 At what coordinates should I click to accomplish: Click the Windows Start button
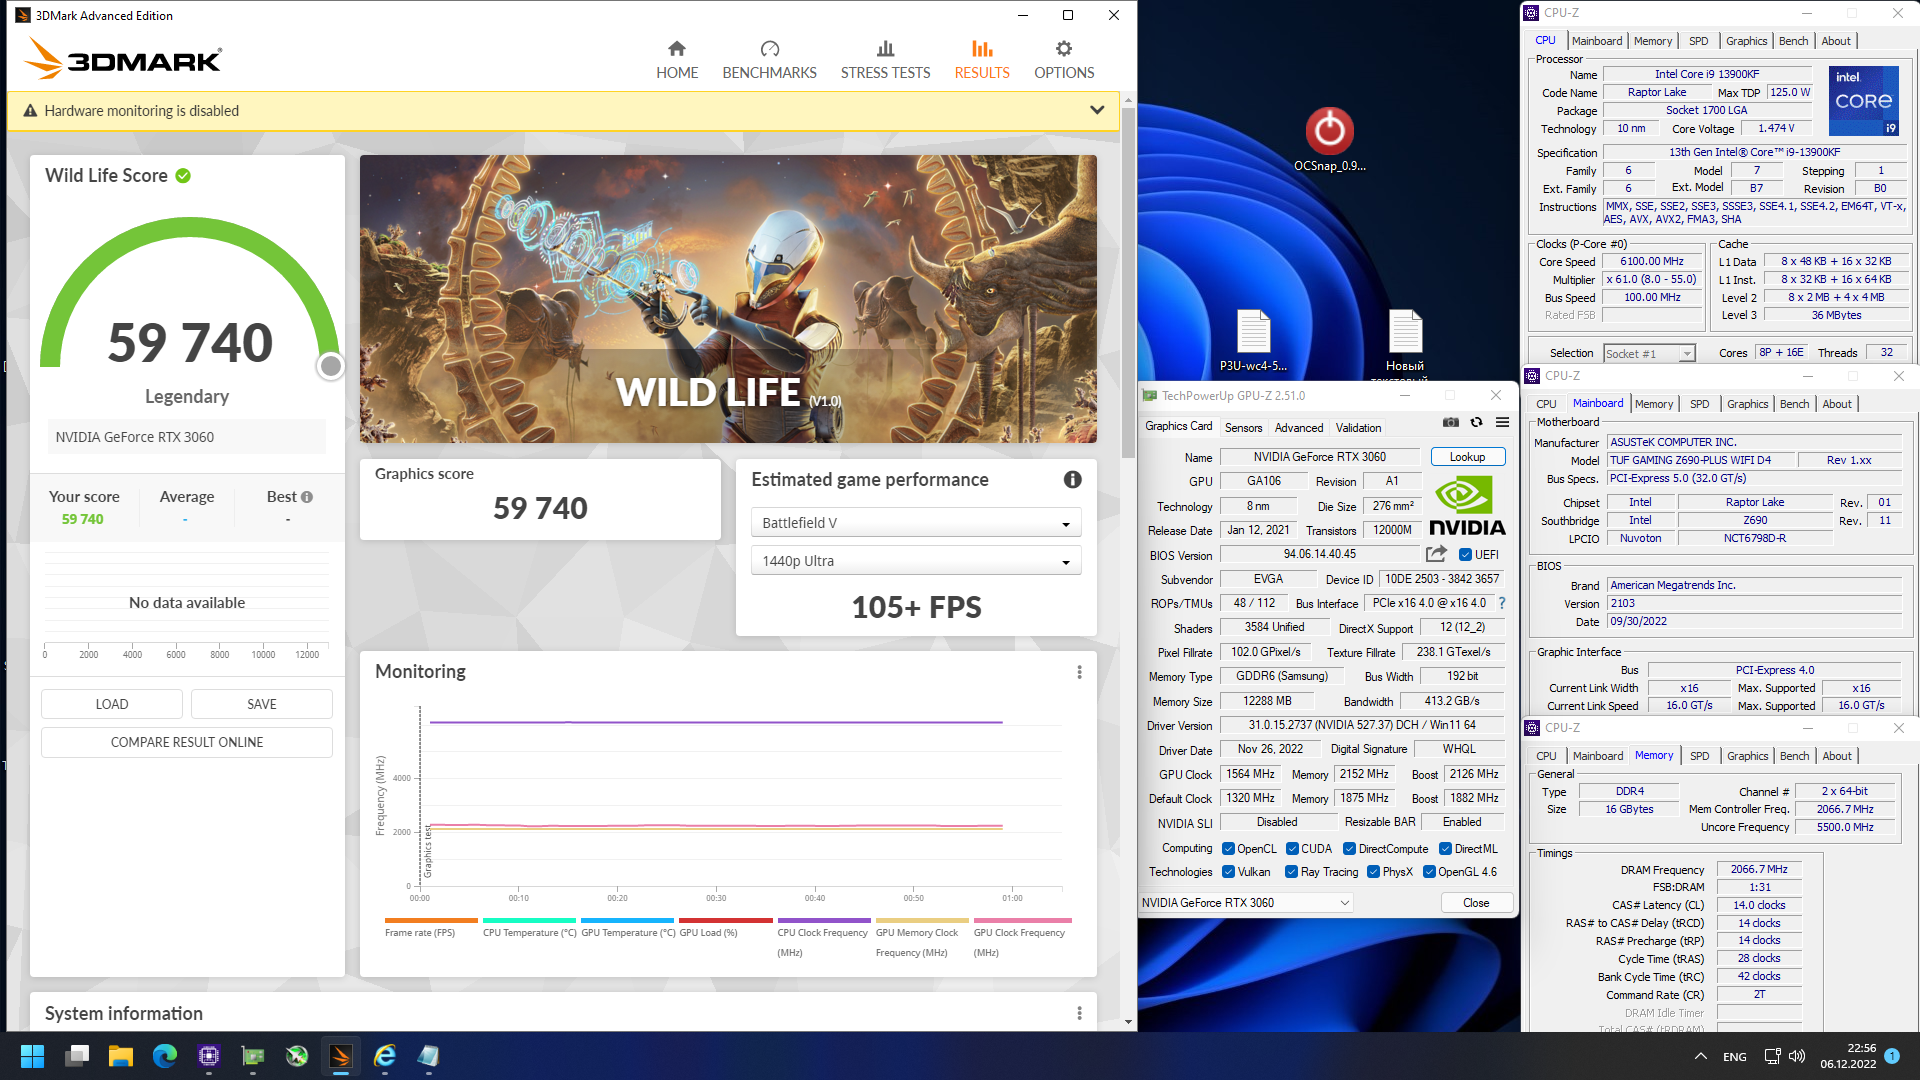pos(32,1056)
